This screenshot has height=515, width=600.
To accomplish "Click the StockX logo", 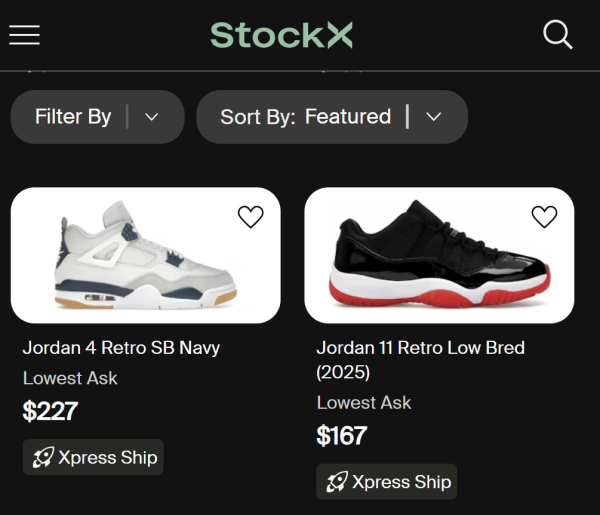I will click(x=281, y=35).
